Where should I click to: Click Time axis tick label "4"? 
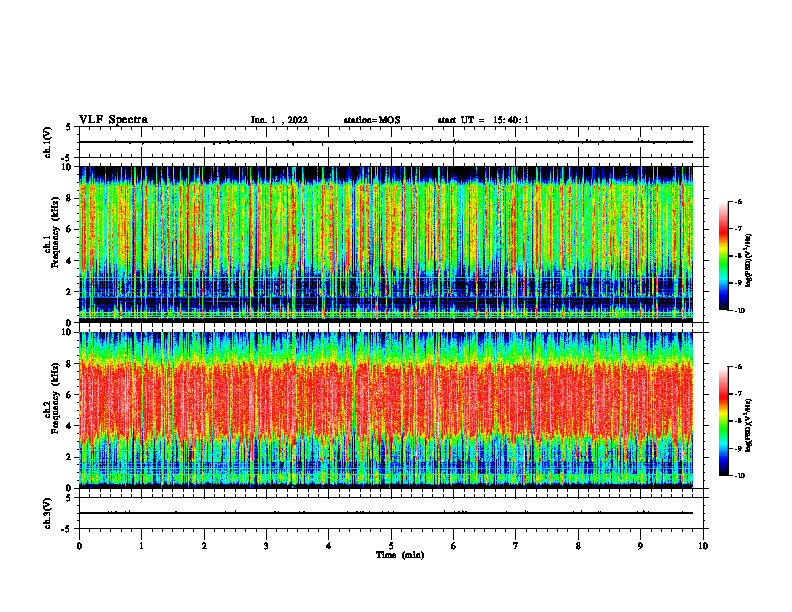click(329, 546)
